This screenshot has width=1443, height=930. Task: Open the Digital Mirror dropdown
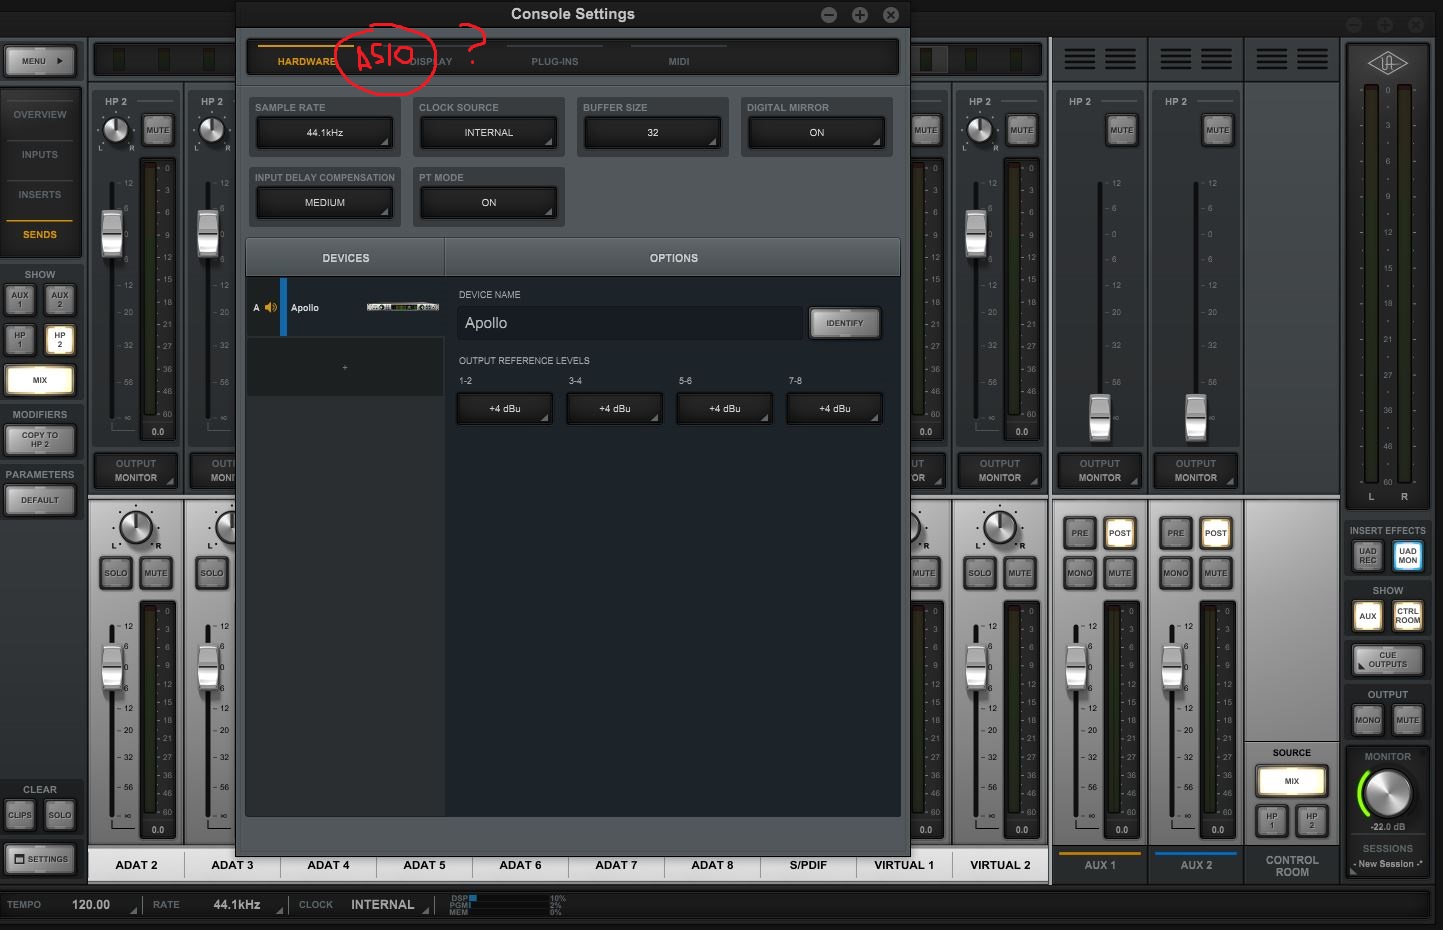[817, 132]
